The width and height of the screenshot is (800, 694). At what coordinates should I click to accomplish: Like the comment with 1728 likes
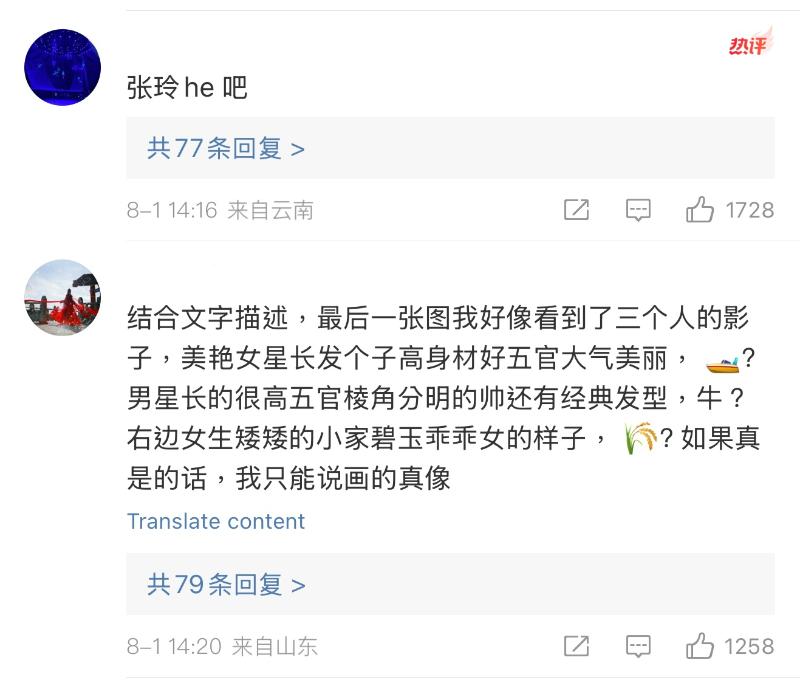(700, 210)
